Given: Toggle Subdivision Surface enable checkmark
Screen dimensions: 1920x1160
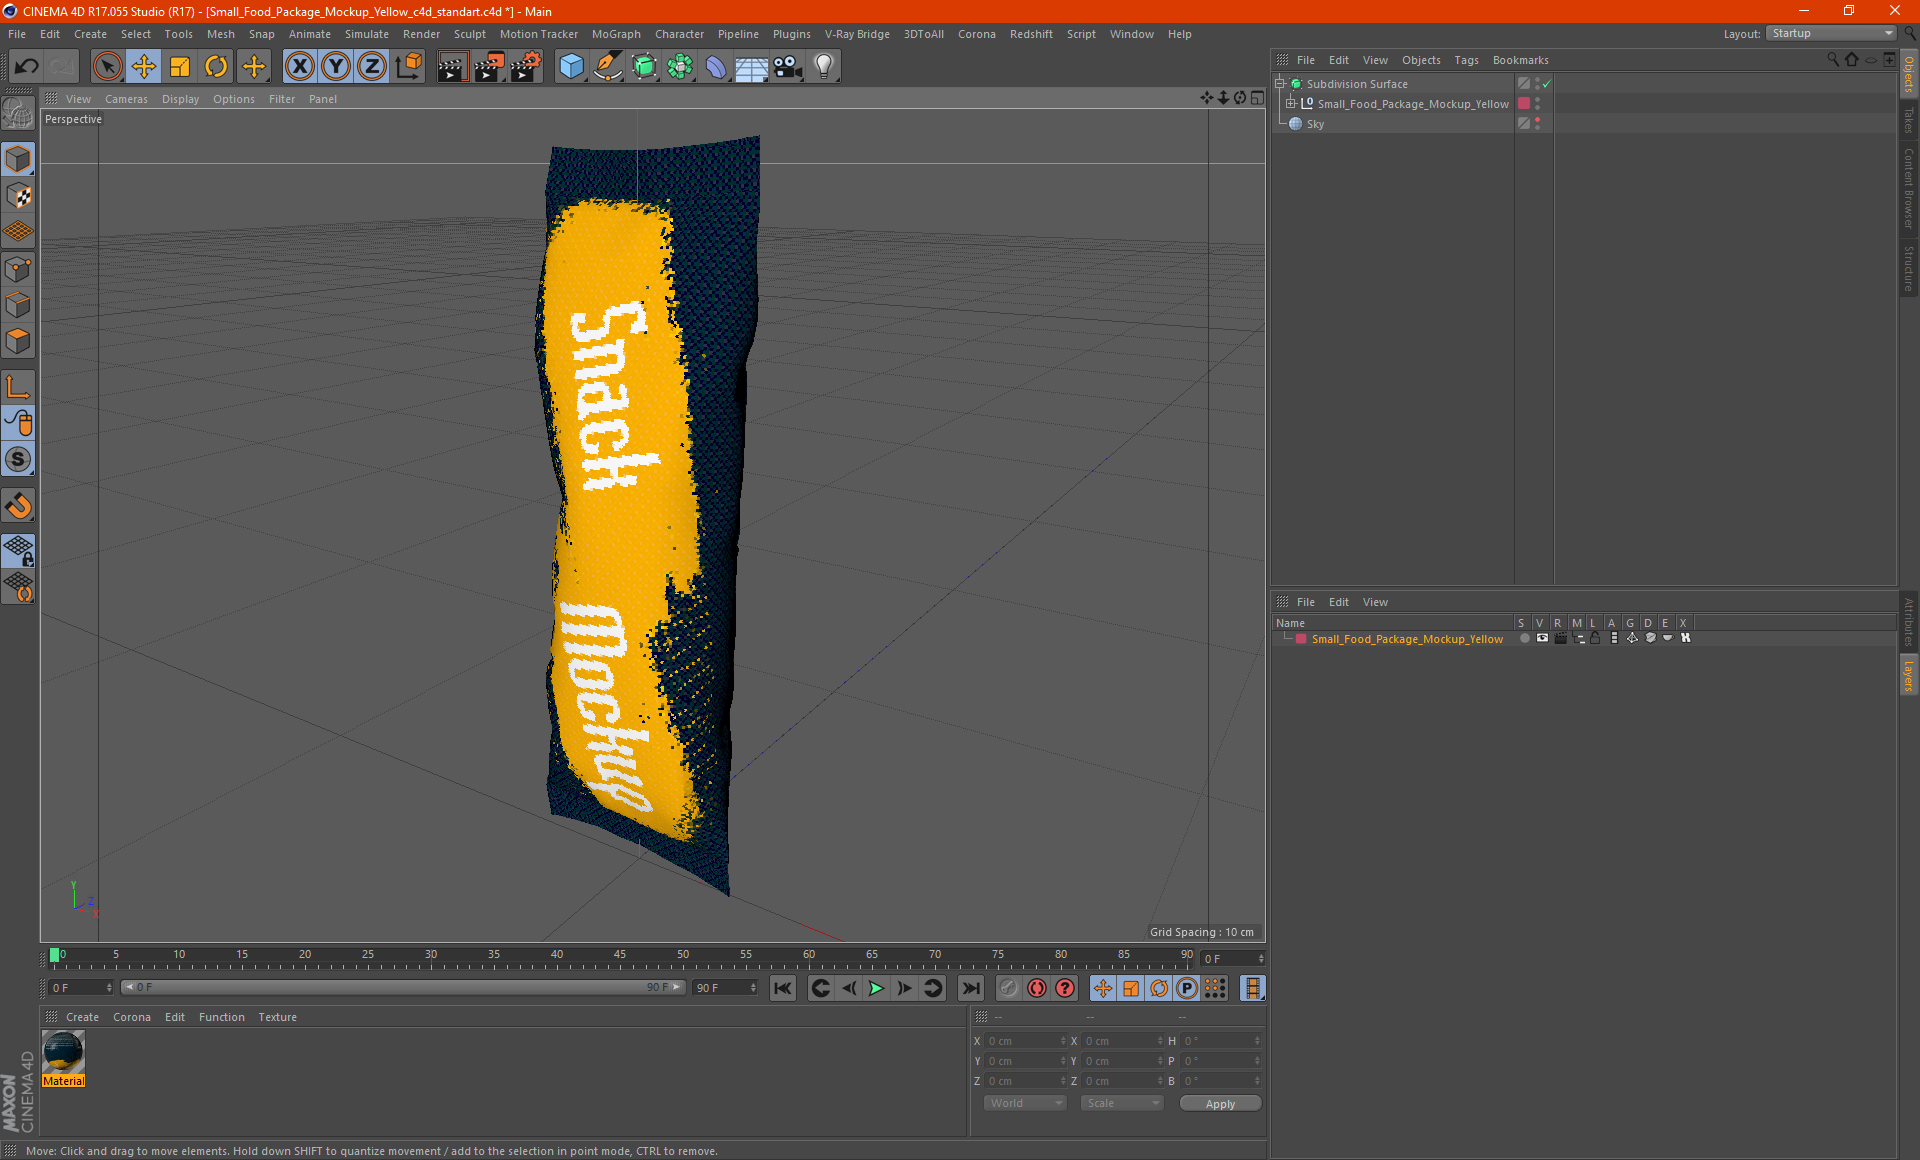Looking at the screenshot, I should [x=1546, y=84].
